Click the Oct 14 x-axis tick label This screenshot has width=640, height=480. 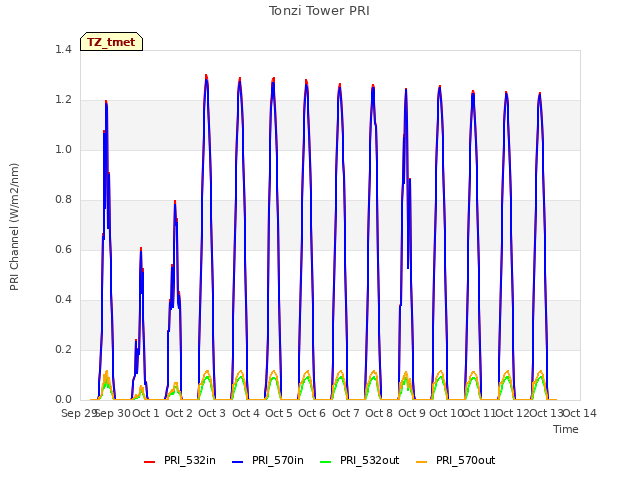[580, 413]
